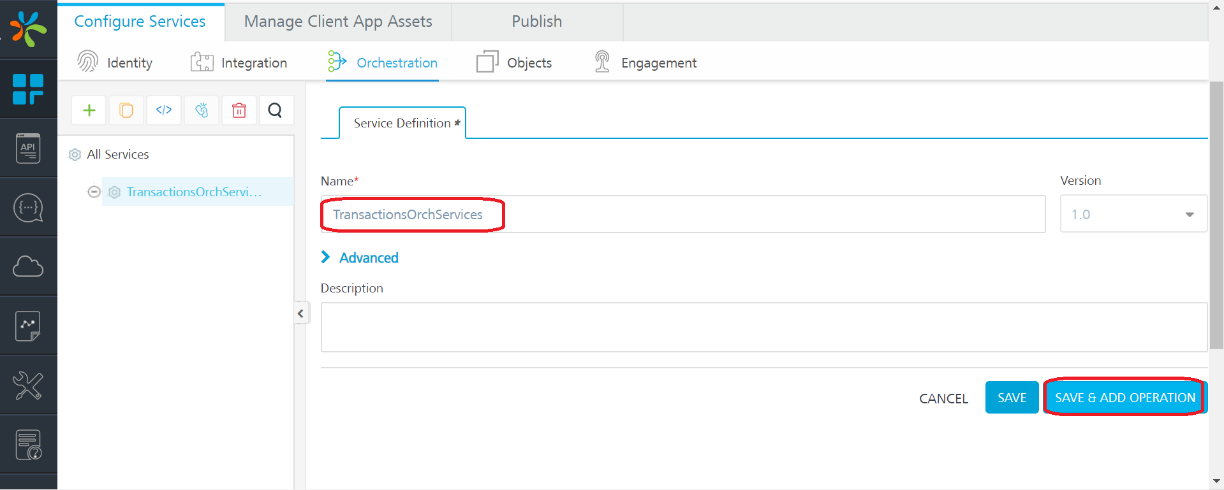Open the code view toolbar icon

tap(164, 110)
